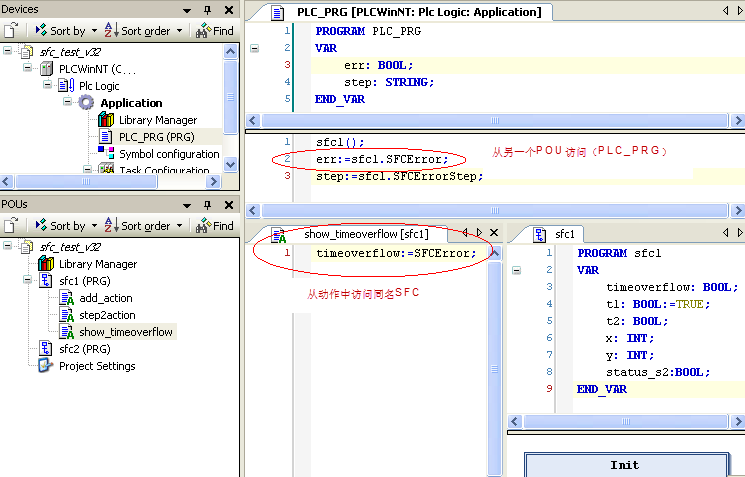This screenshot has width=745, height=477.
Task: Click Sort by icon in Devices panel
Action: [x=41, y=30]
